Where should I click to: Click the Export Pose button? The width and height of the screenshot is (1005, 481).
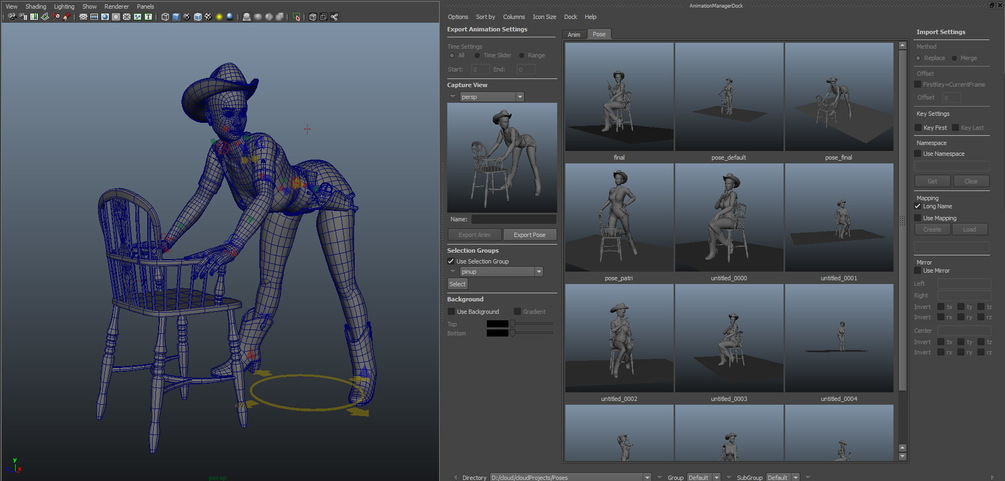(x=529, y=235)
